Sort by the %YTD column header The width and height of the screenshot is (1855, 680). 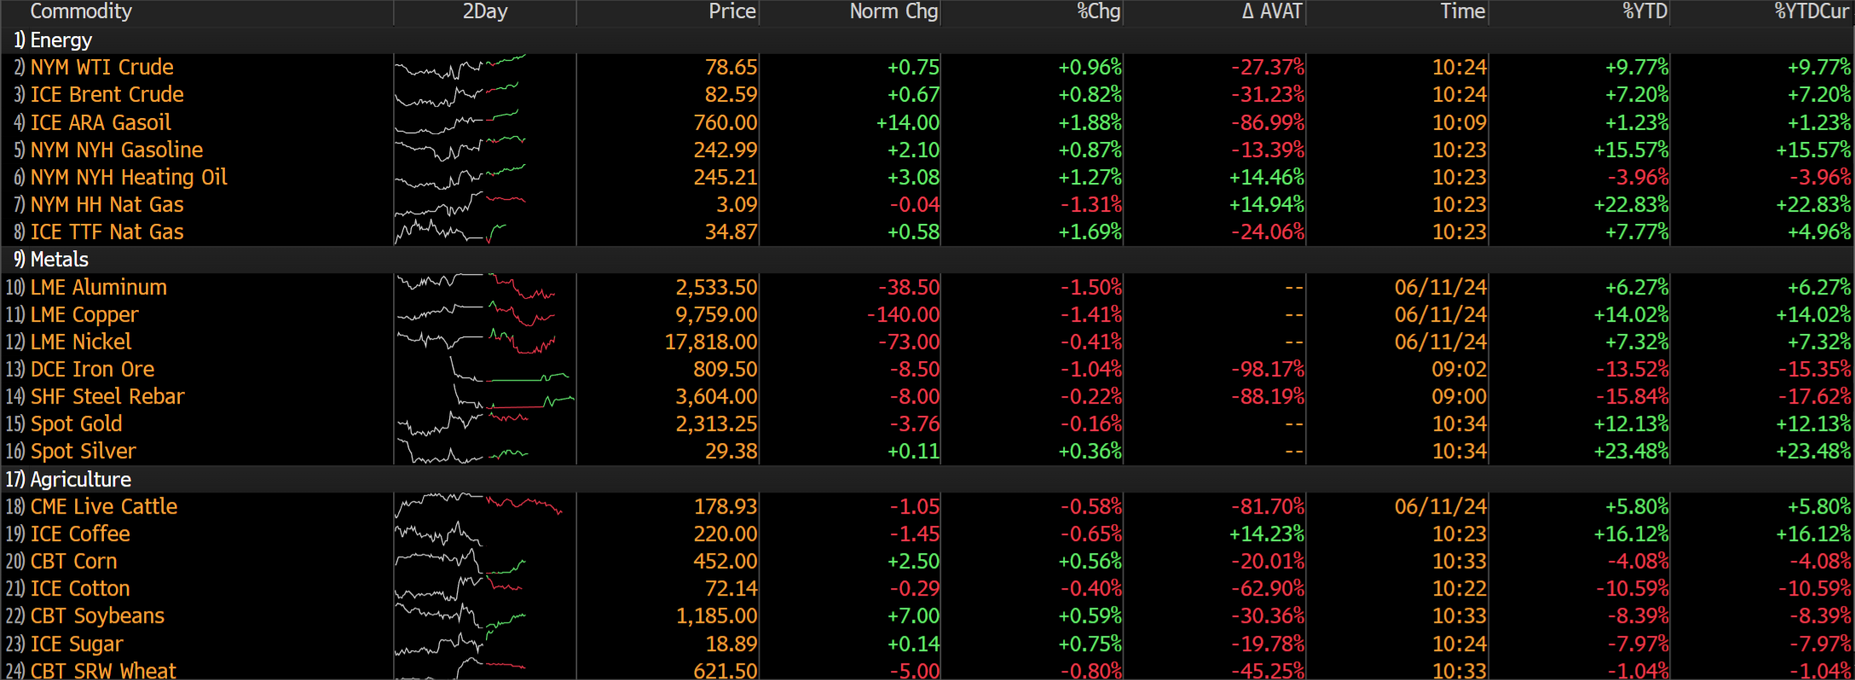click(x=1645, y=12)
